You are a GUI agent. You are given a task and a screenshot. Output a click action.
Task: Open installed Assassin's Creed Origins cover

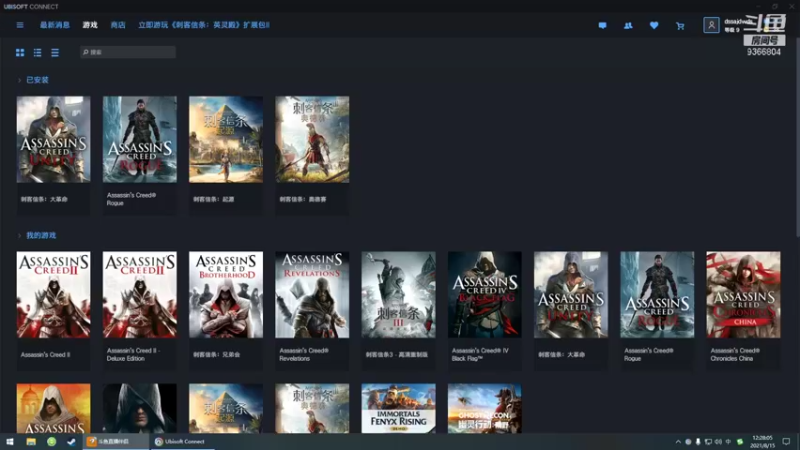[x=226, y=139]
